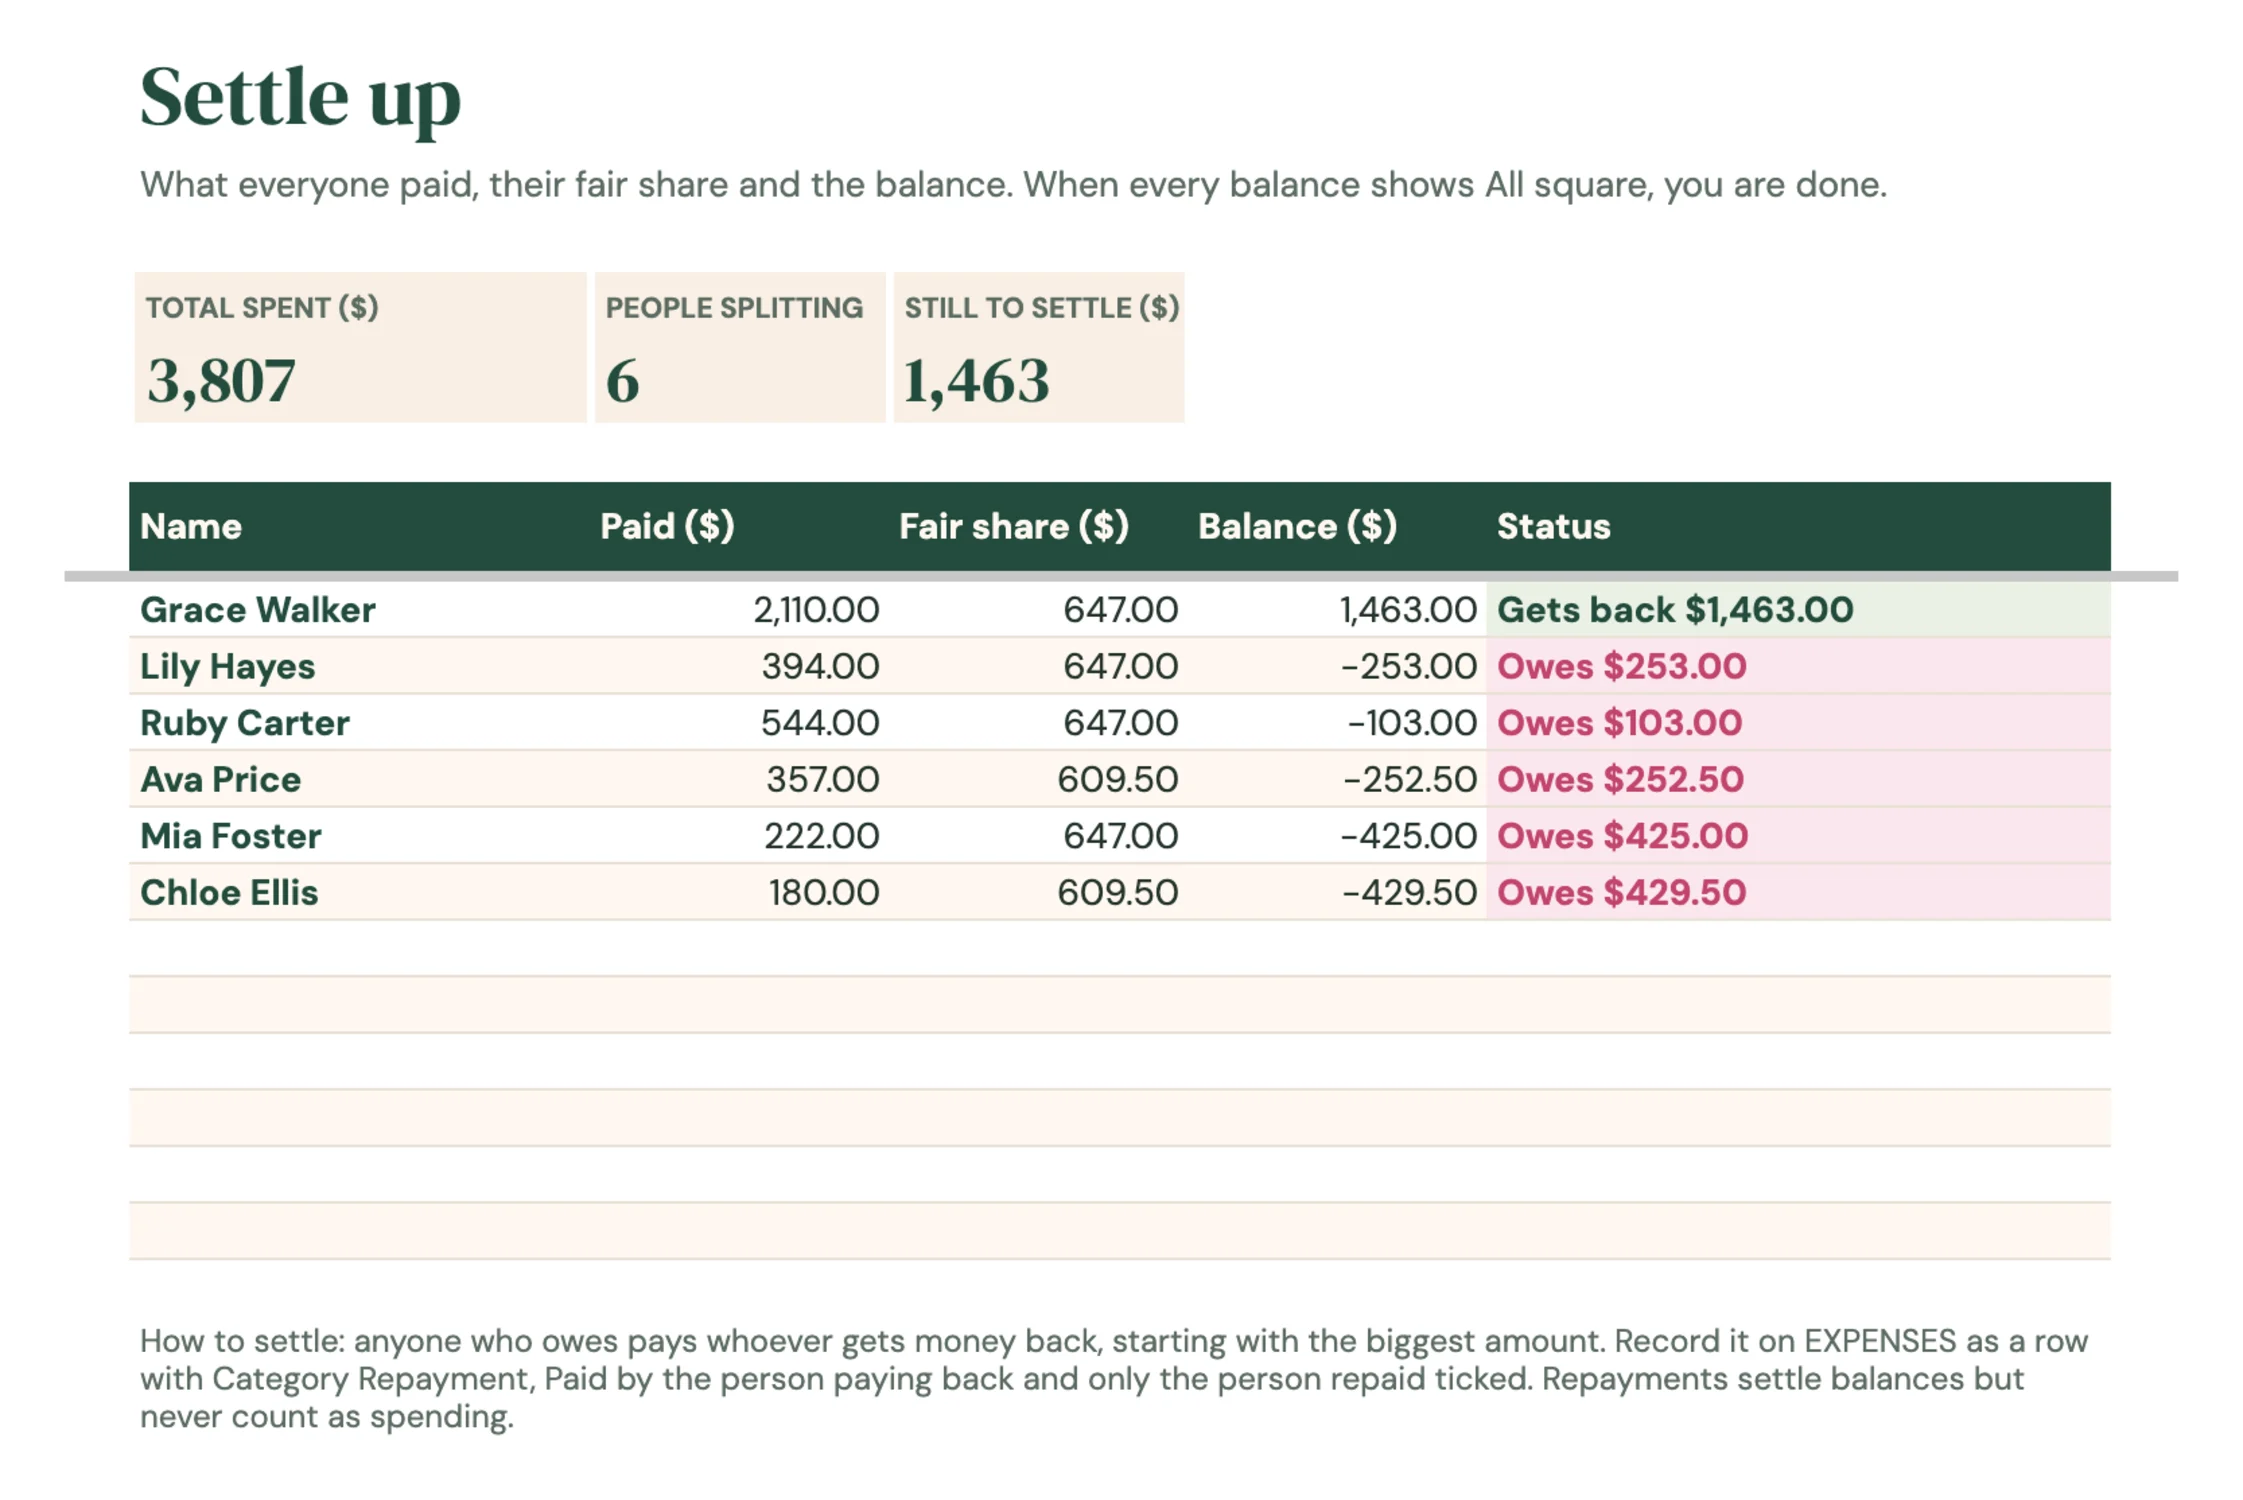
Task: Select Ava Price fair share 609.50
Action: point(1117,779)
